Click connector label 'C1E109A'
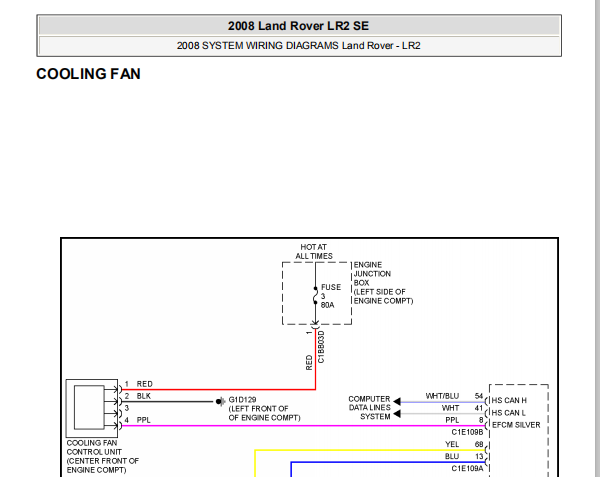The width and height of the screenshot is (600, 477). pyautogui.click(x=467, y=469)
